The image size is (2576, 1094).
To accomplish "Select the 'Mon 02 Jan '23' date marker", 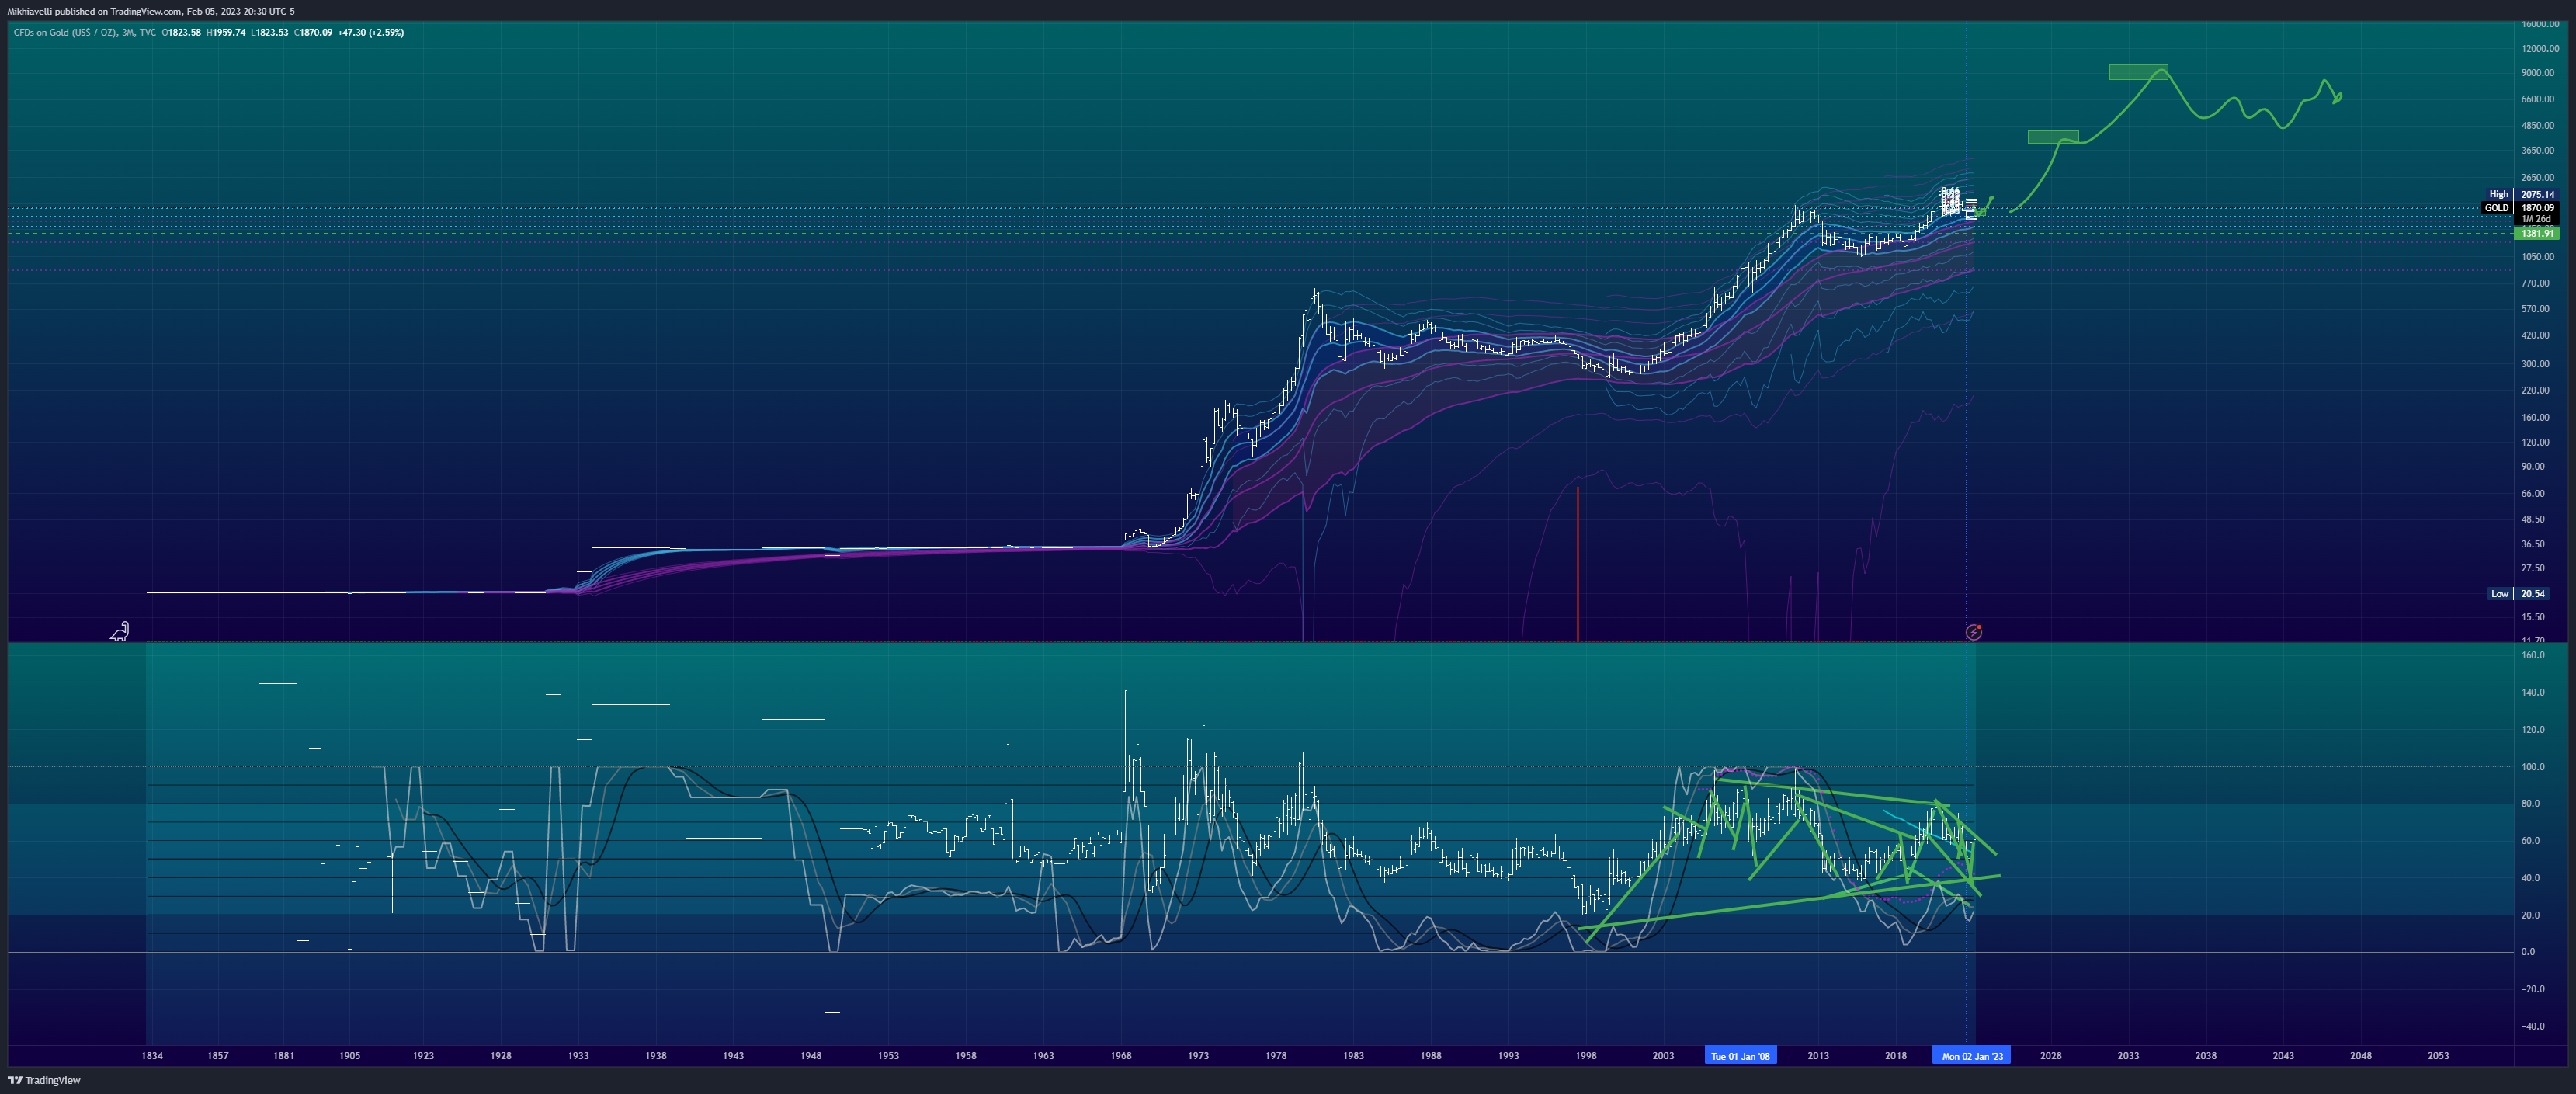I will click(x=1972, y=1056).
